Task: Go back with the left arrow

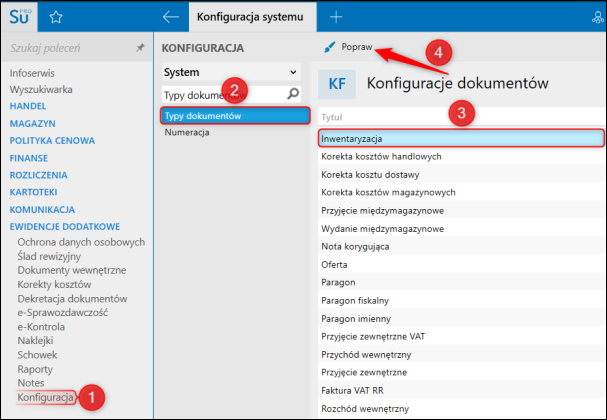Action: tap(171, 17)
